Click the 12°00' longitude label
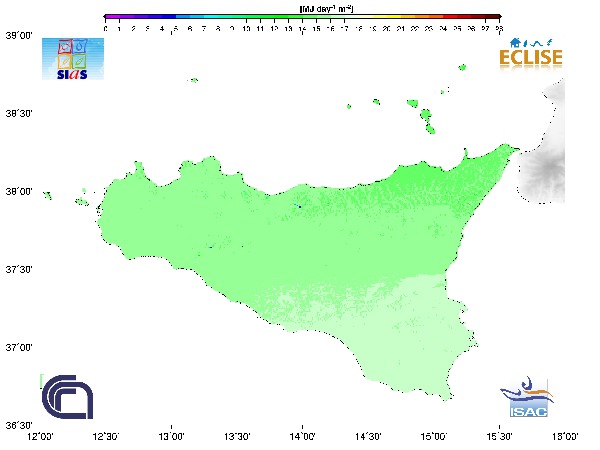The height and width of the screenshot is (450, 600). [x=41, y=436]
